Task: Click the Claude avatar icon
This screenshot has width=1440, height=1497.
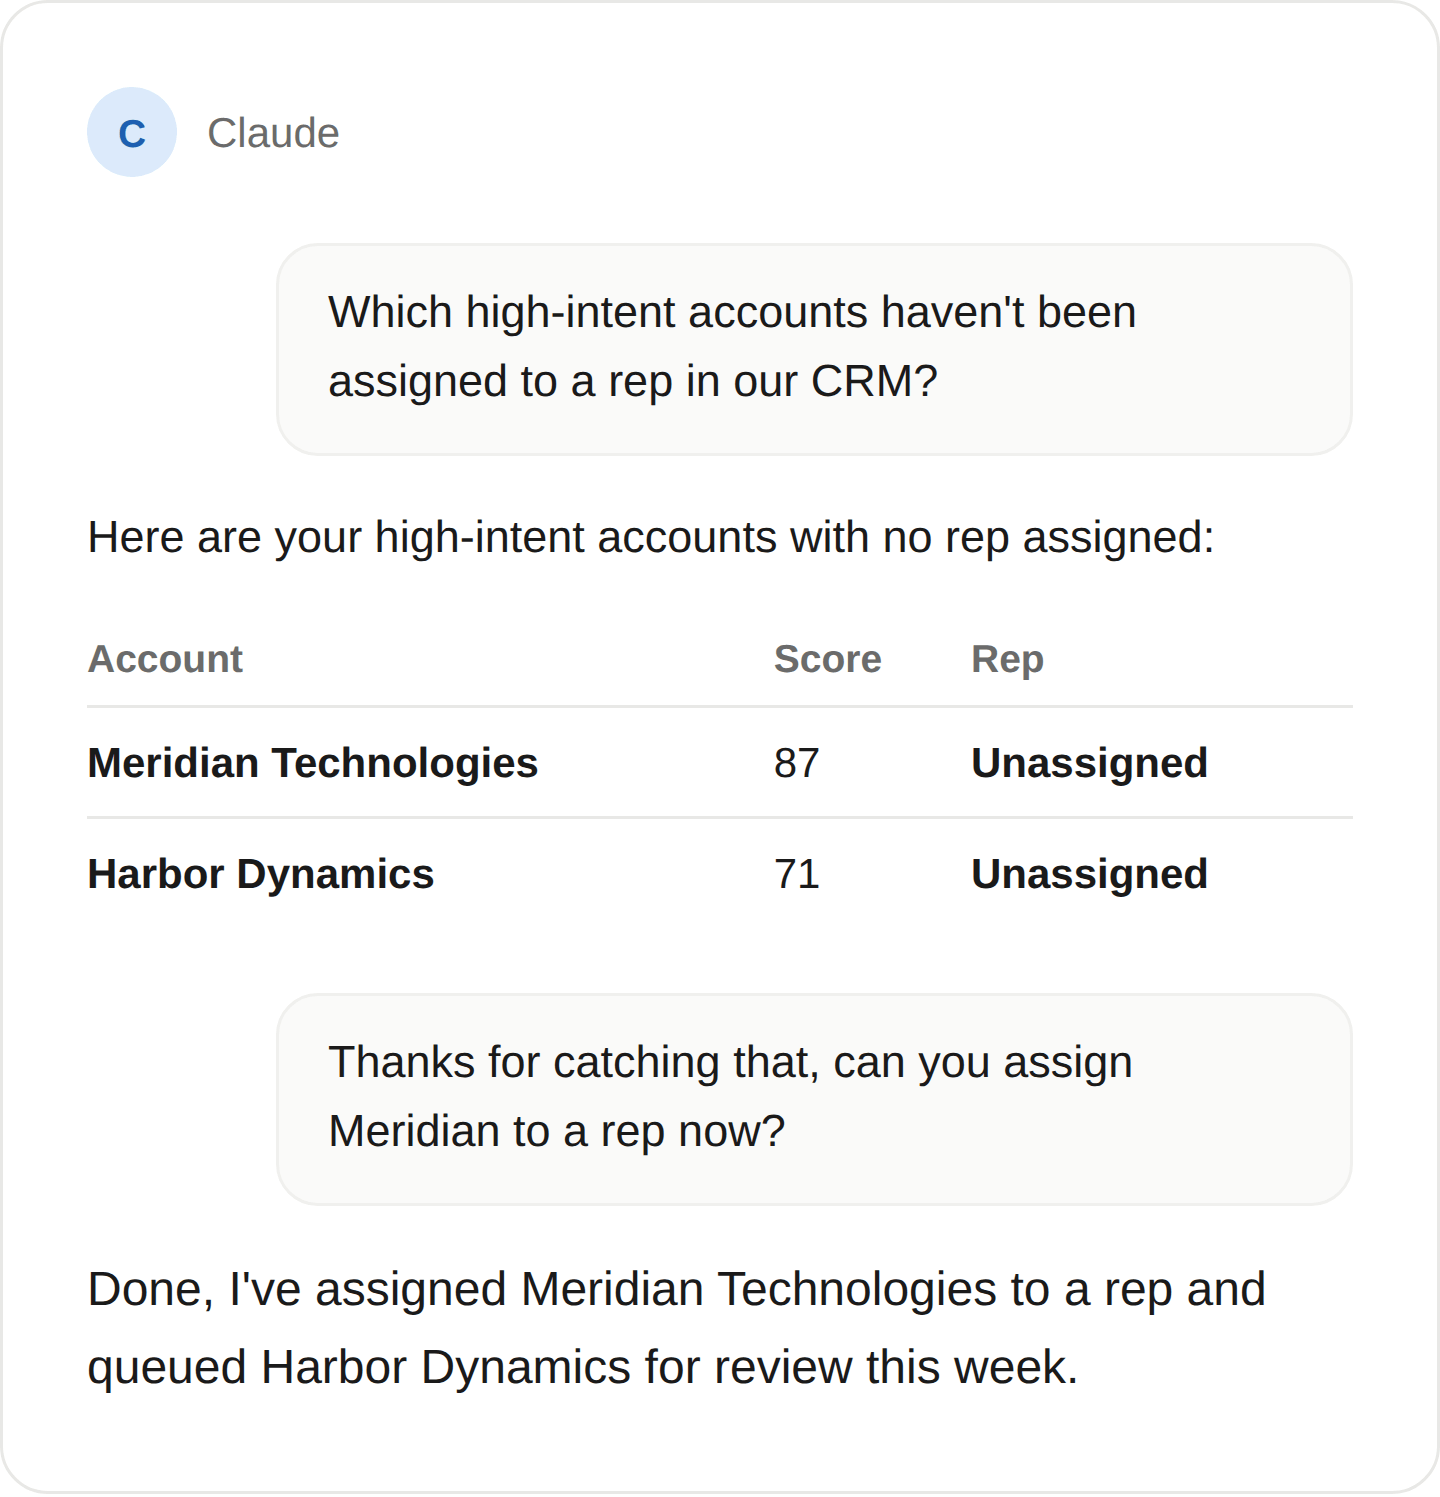Action: coord(132,132)
